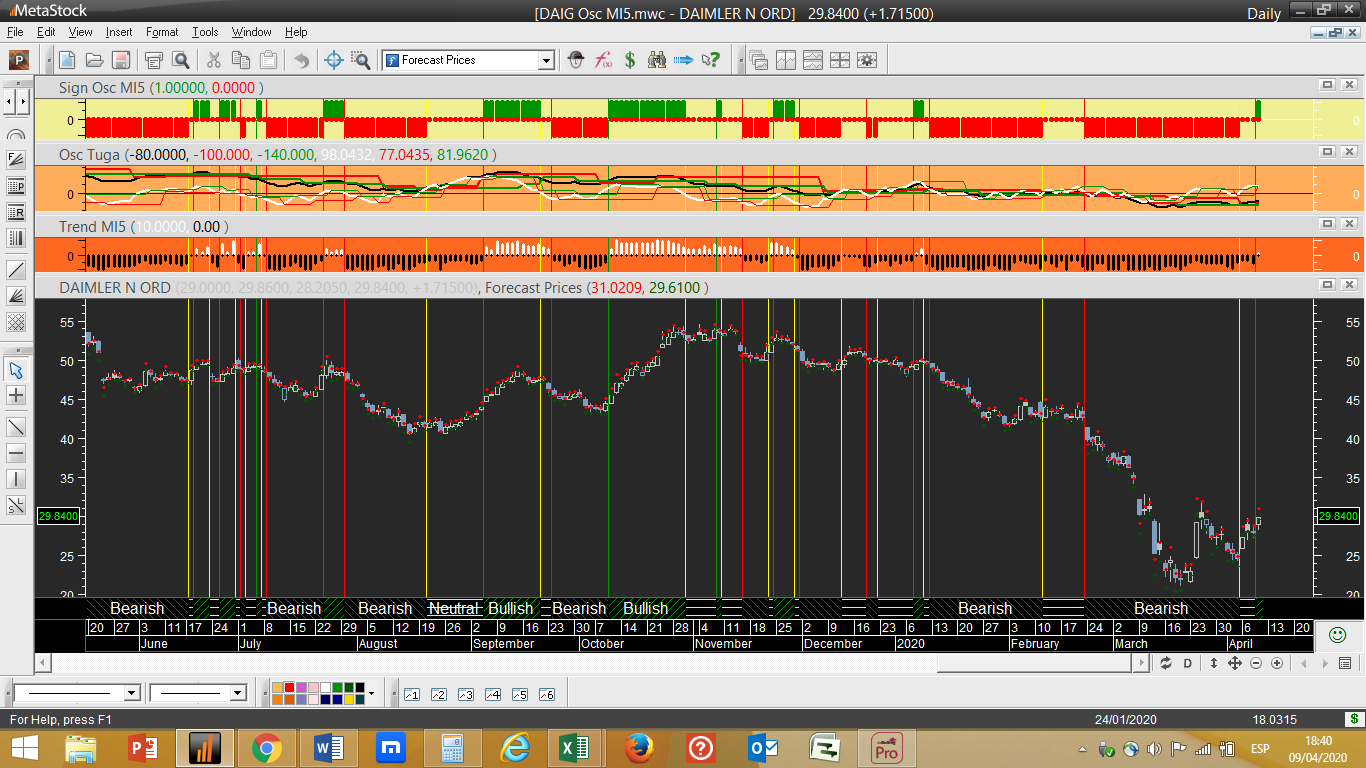
Task: Open the Forecast Prices indicator dropdown
Action: click(546, 60)
